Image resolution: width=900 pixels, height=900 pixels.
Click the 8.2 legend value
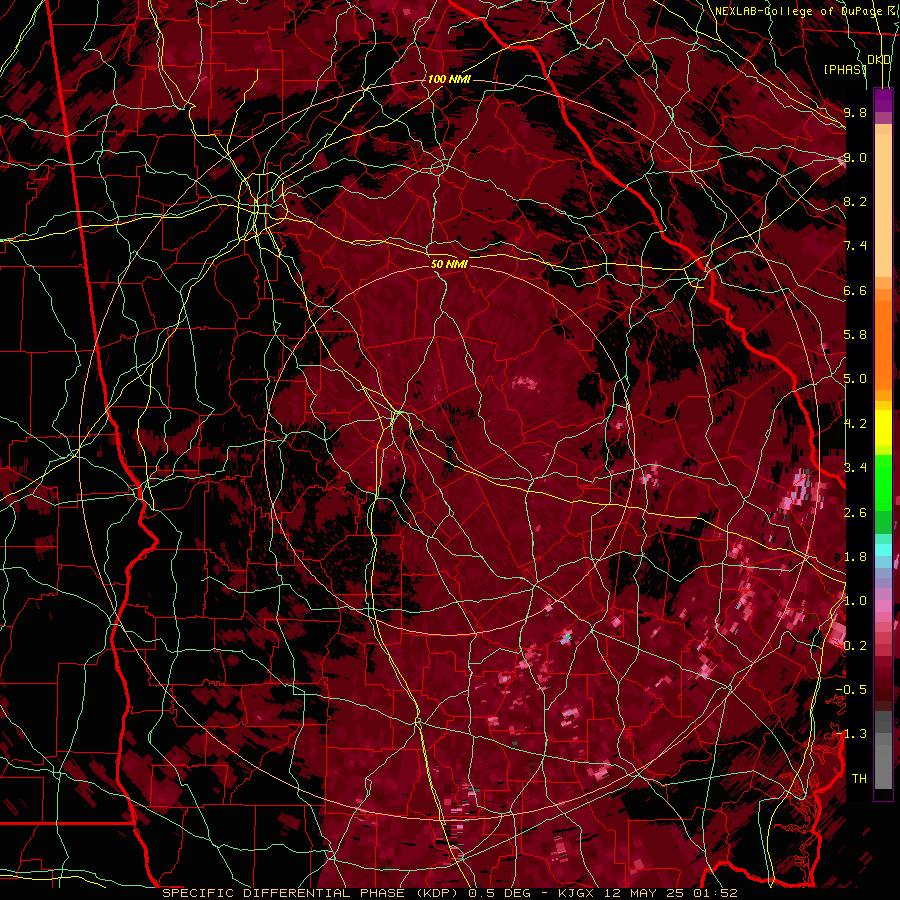[x=855, y=201]
